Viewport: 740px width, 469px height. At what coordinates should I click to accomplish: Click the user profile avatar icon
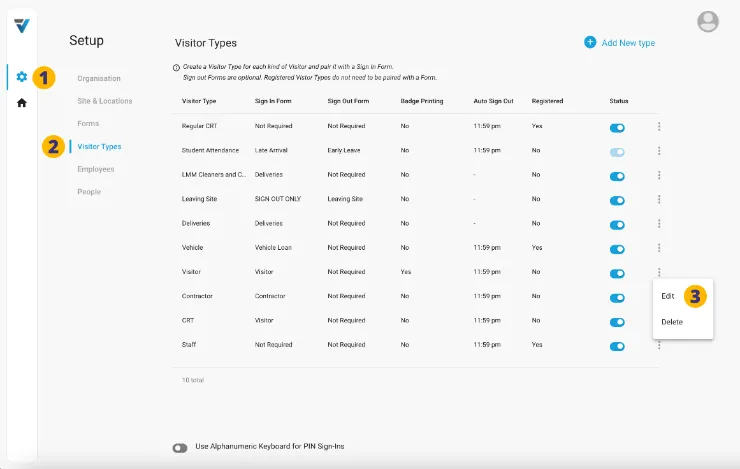[708, 21]
